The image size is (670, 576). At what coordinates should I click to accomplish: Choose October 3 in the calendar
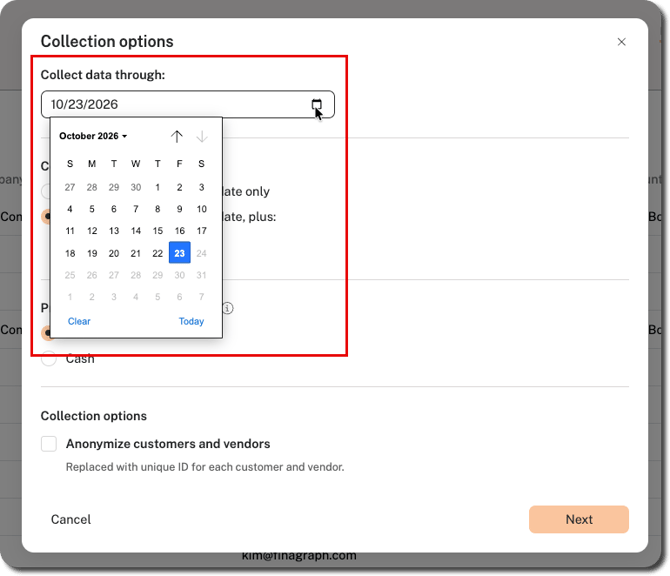202,187
